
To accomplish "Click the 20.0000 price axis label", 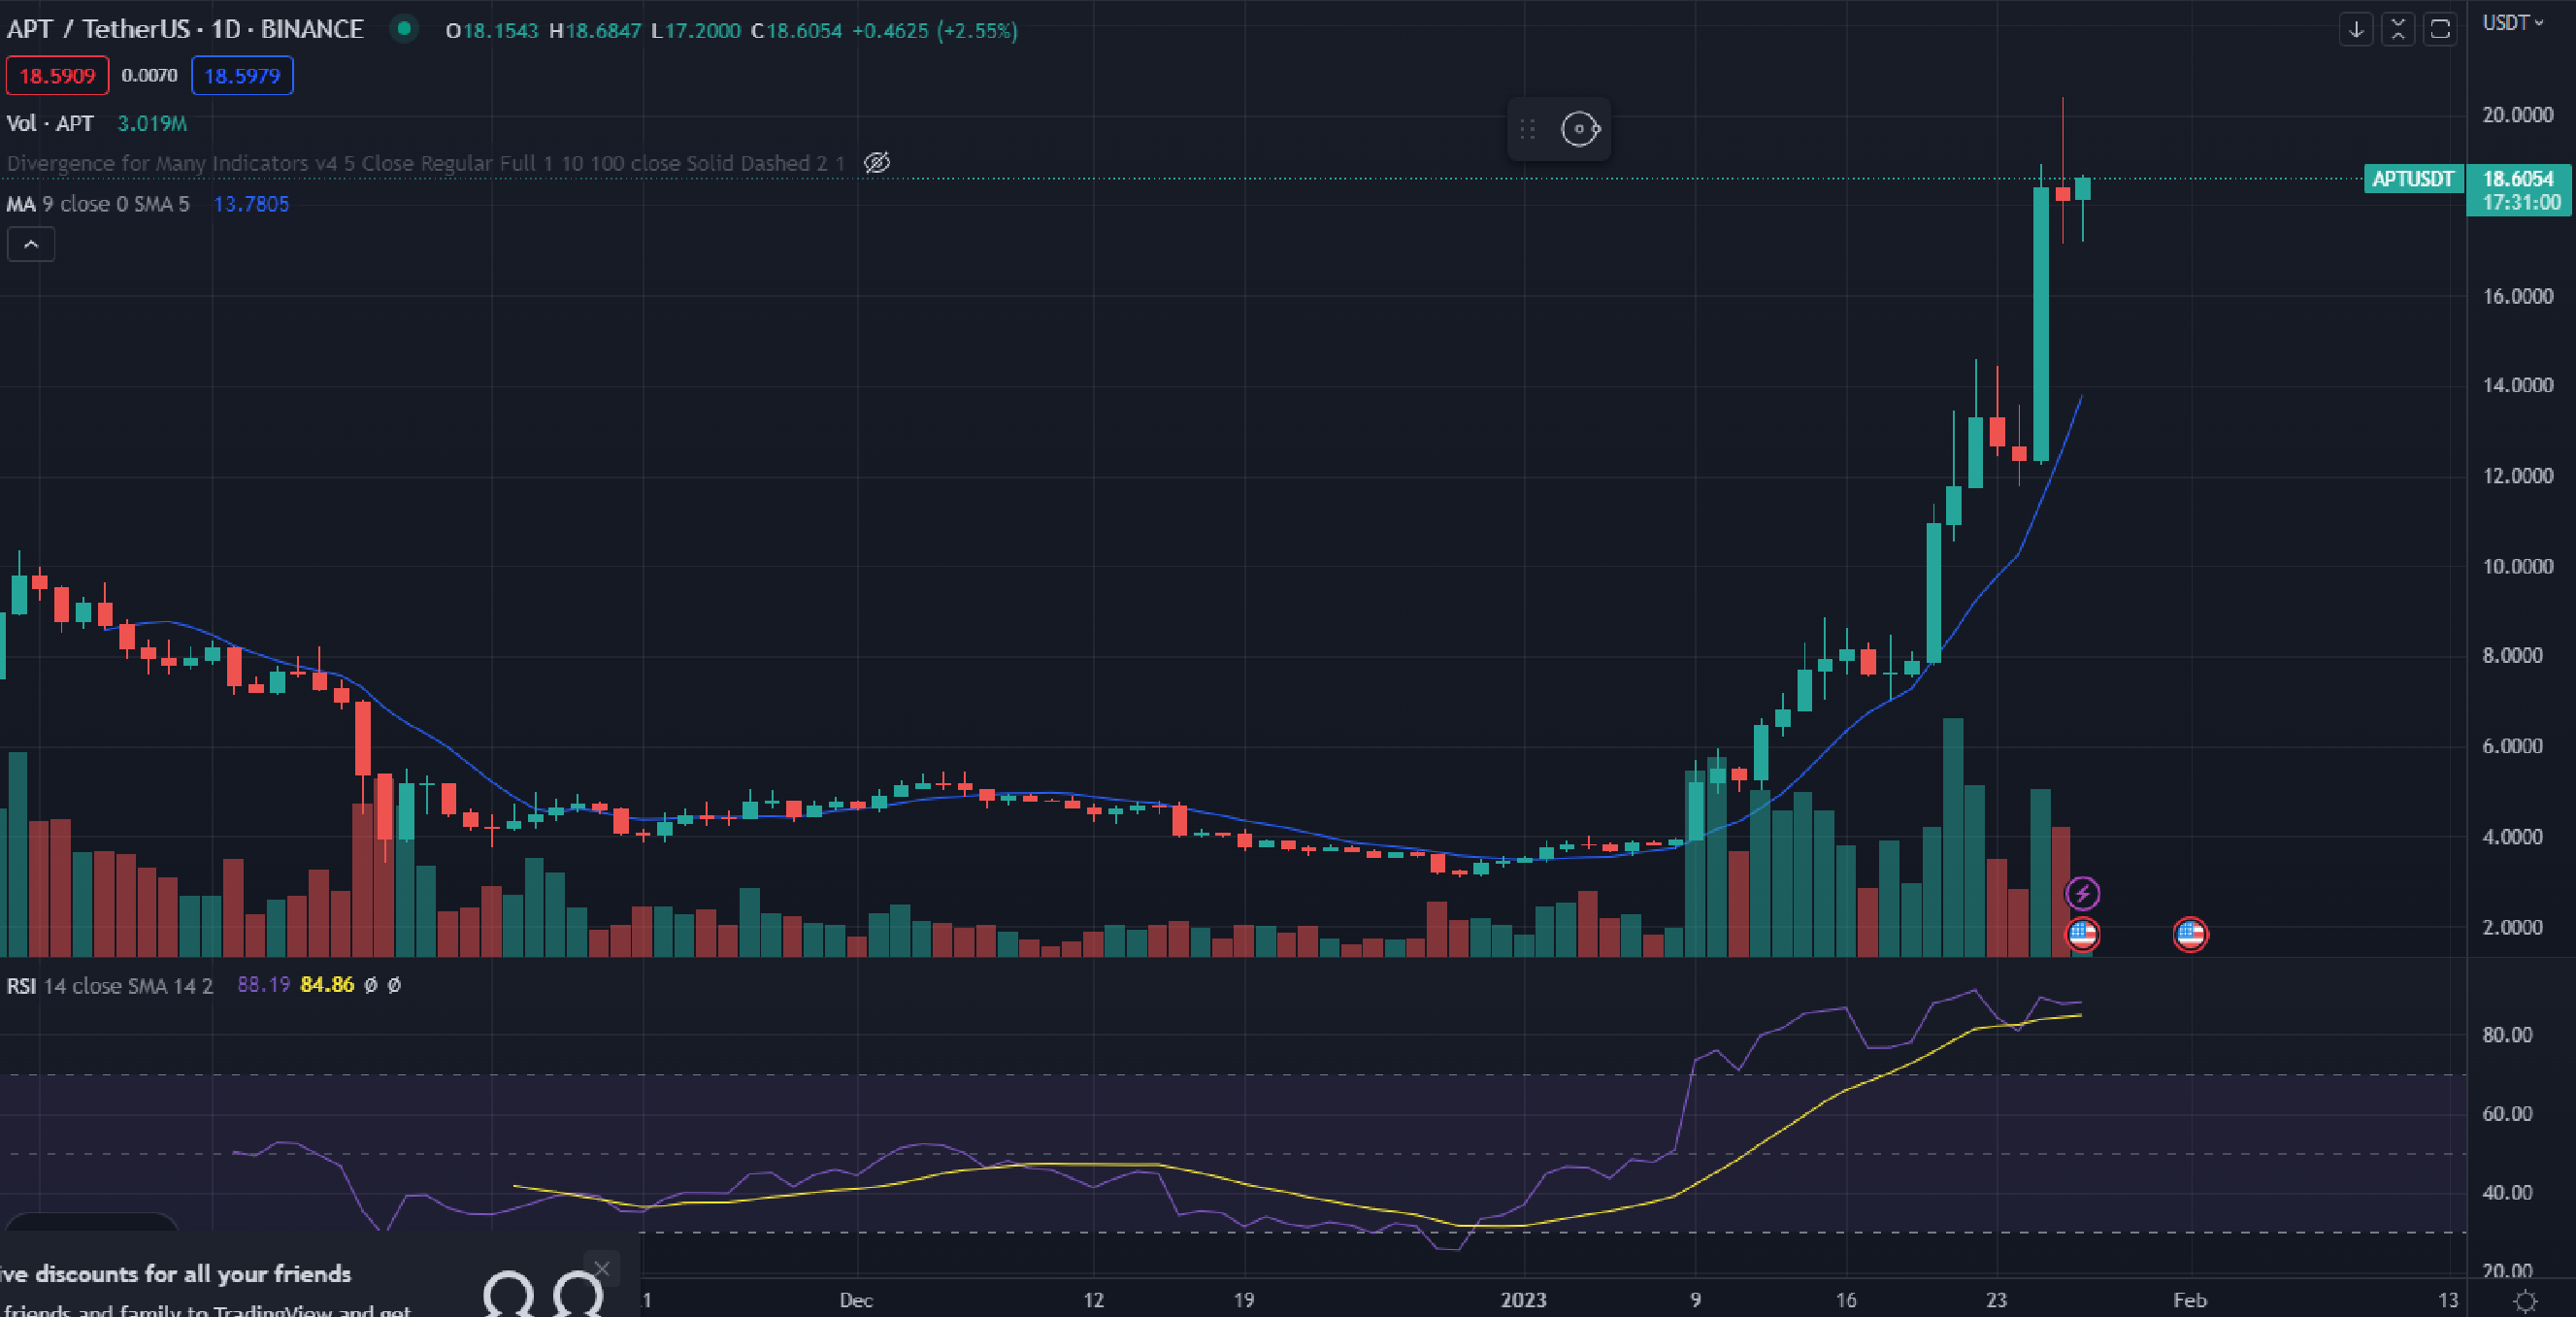I will coord(2517,115).
